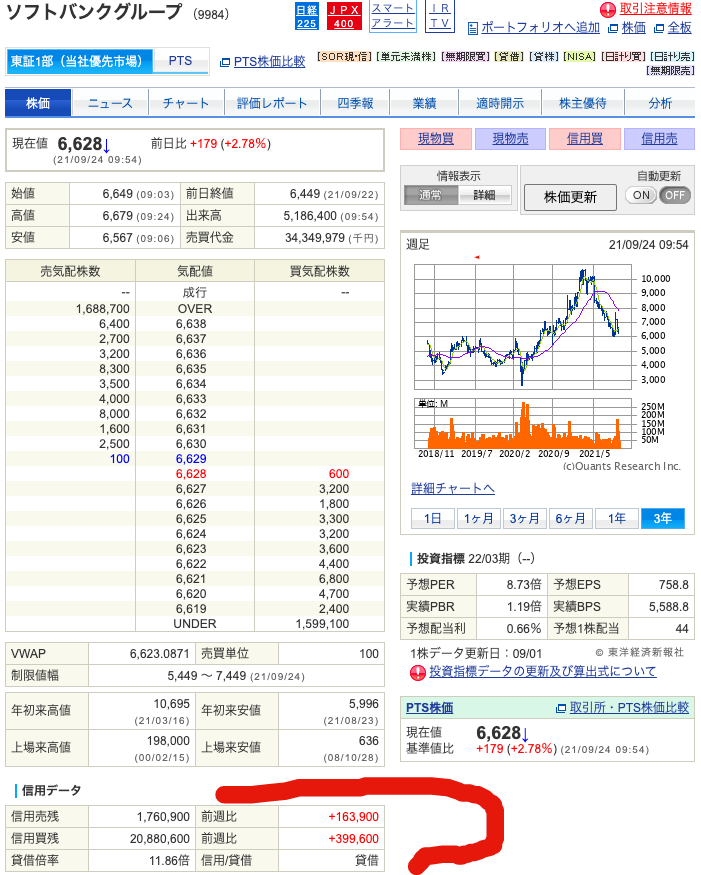Turn auto-refresh OFF
The height and width of the screenshot is (875, 701).
(x=675, y=195)
